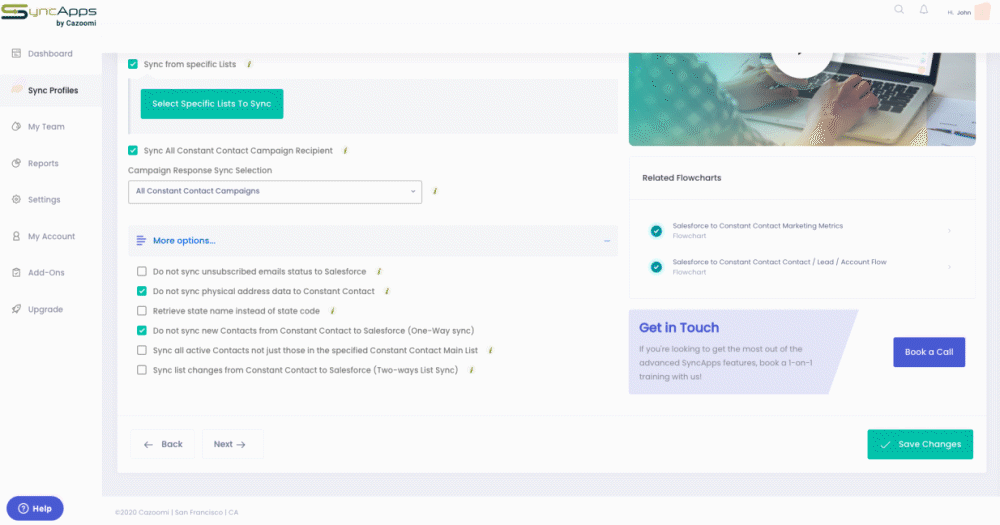
Task: Click the Upgrade rocket icon
Action: [x=17, y=309]
